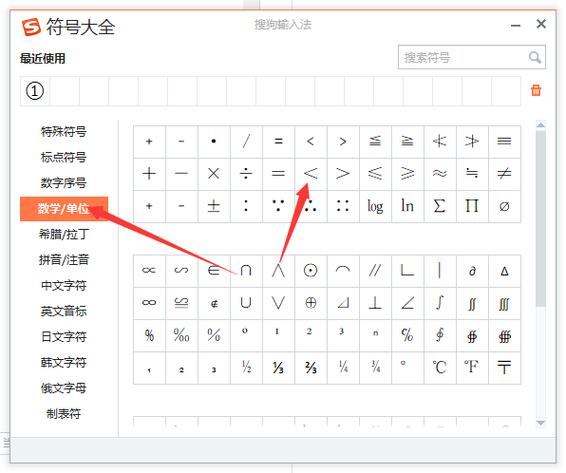Insert the degrees Celsius ℃ symbol
566x473 pixels.
click(440, 368)
